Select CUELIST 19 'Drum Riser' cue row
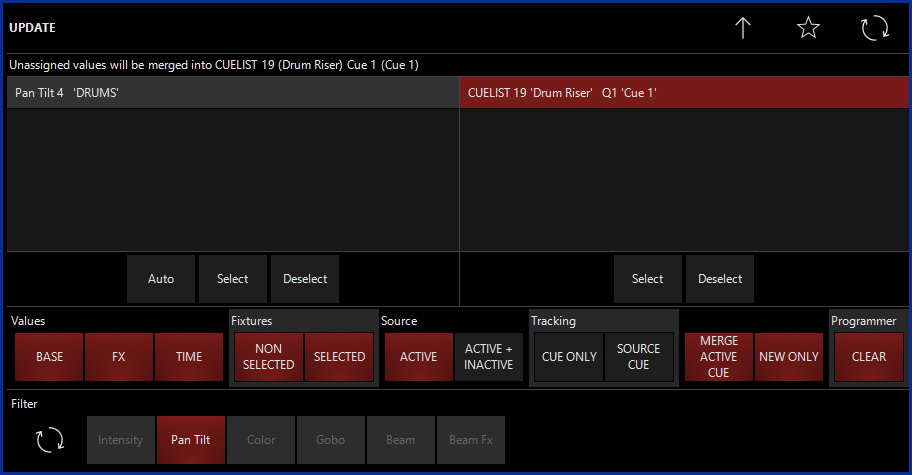912x475 pixels. (685, 93)
